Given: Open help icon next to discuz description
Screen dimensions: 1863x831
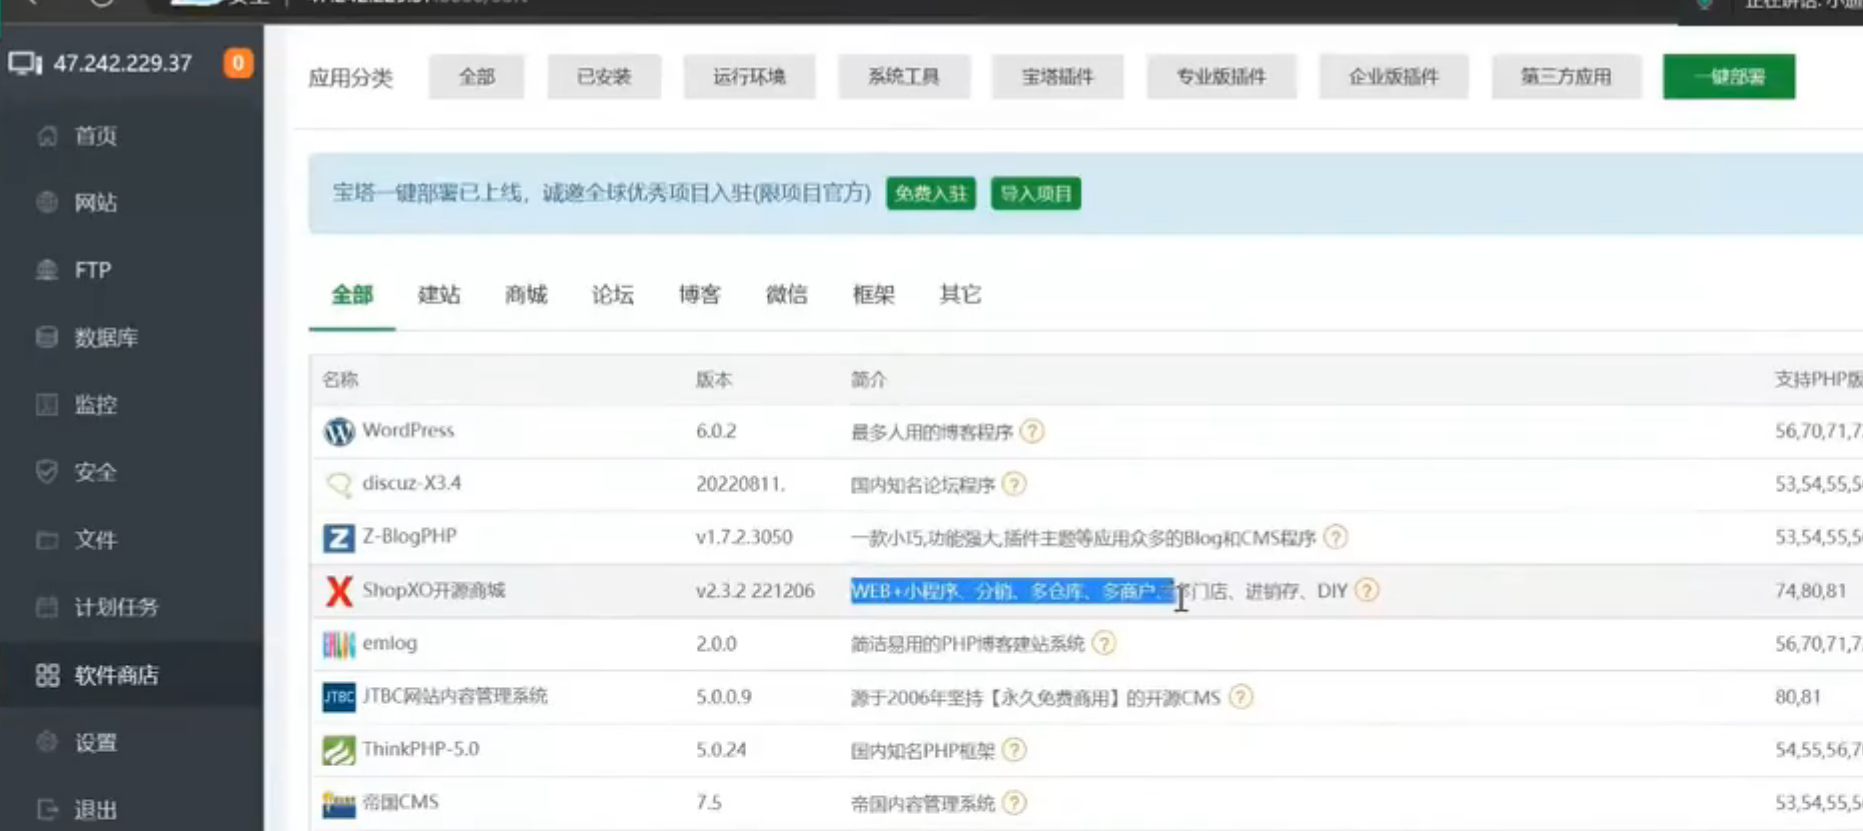Looking at the screenshot, I should [1014, 484].
